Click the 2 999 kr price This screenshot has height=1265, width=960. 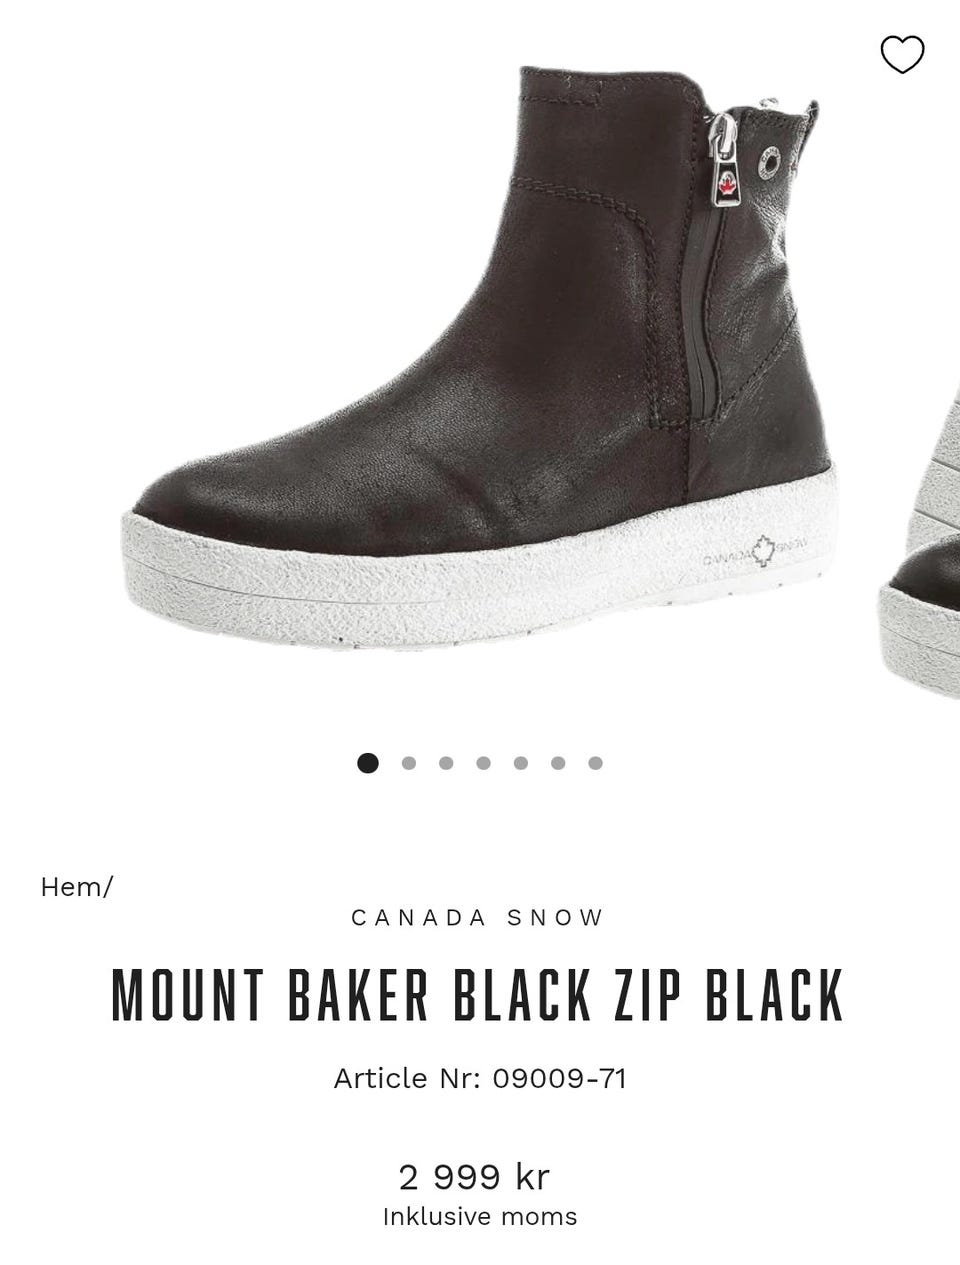pos(474,1176)
